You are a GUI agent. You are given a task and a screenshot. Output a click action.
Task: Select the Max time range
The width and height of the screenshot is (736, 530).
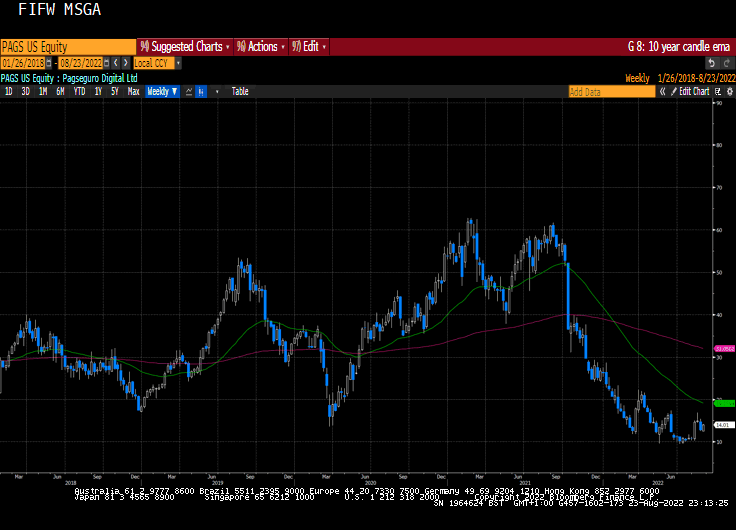pos(133,92)
